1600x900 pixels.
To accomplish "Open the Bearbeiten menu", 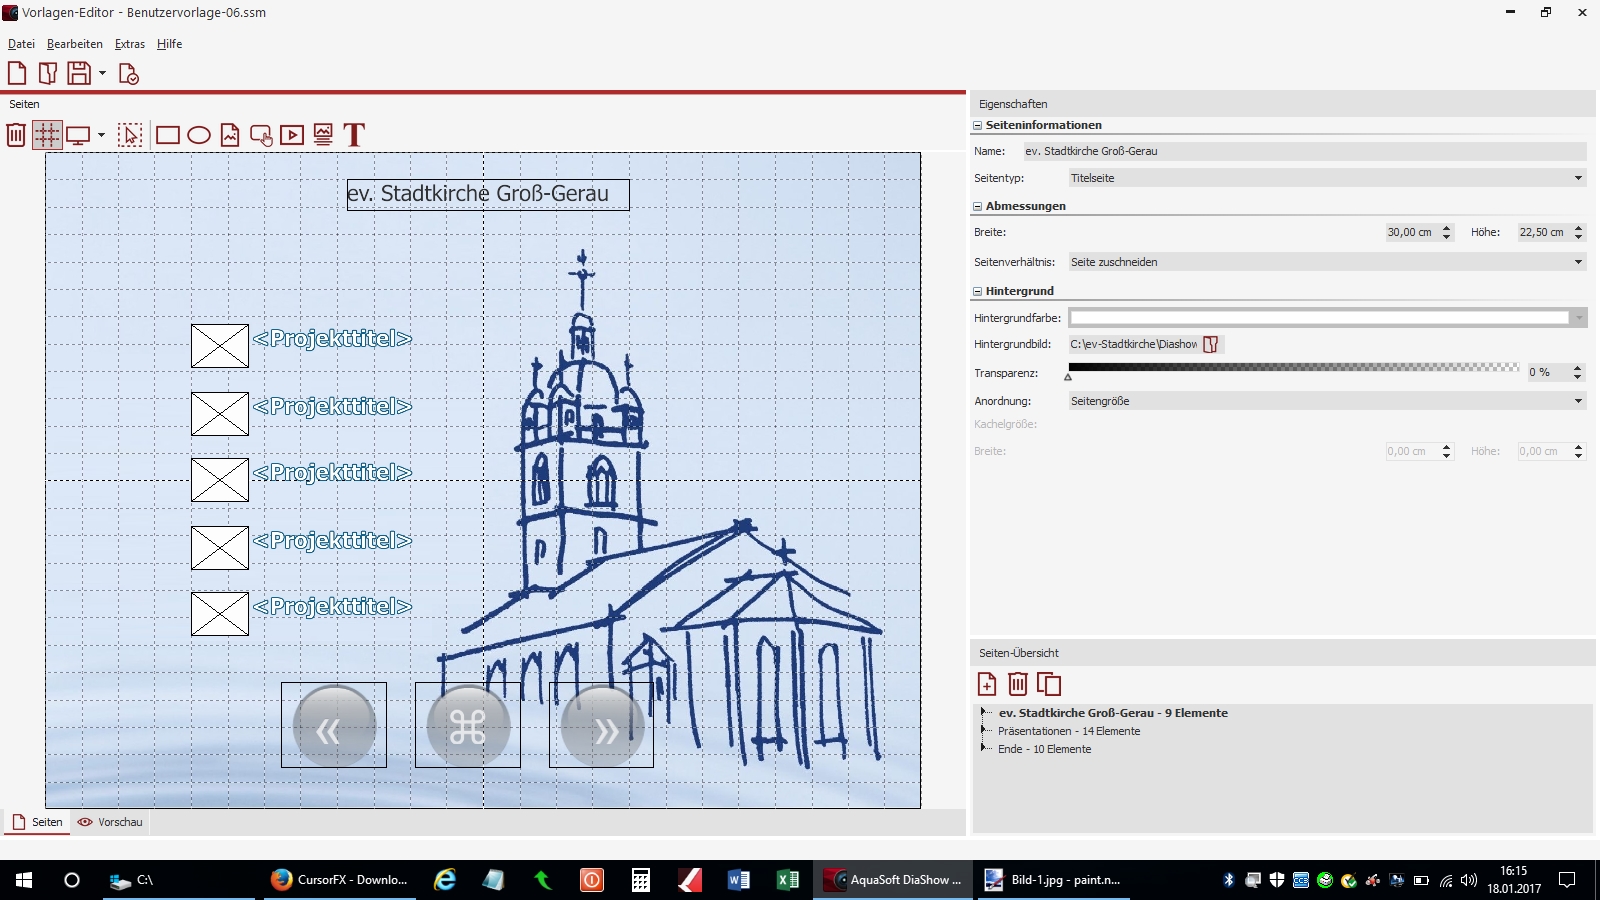I will click(75, 44).
